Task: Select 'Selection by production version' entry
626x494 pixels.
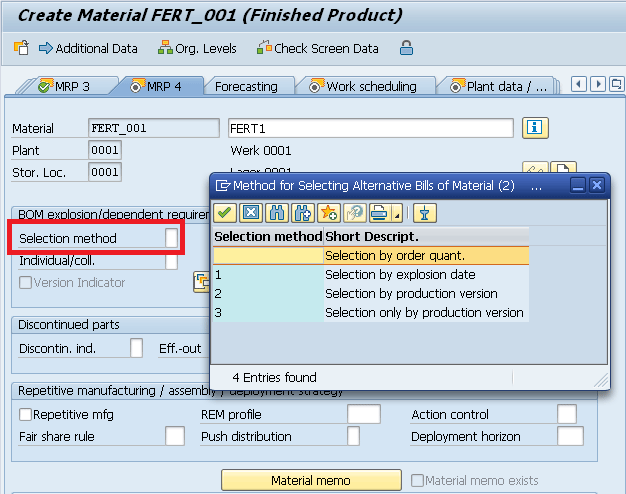Action: pyautogui.click(x=410, y=293)
